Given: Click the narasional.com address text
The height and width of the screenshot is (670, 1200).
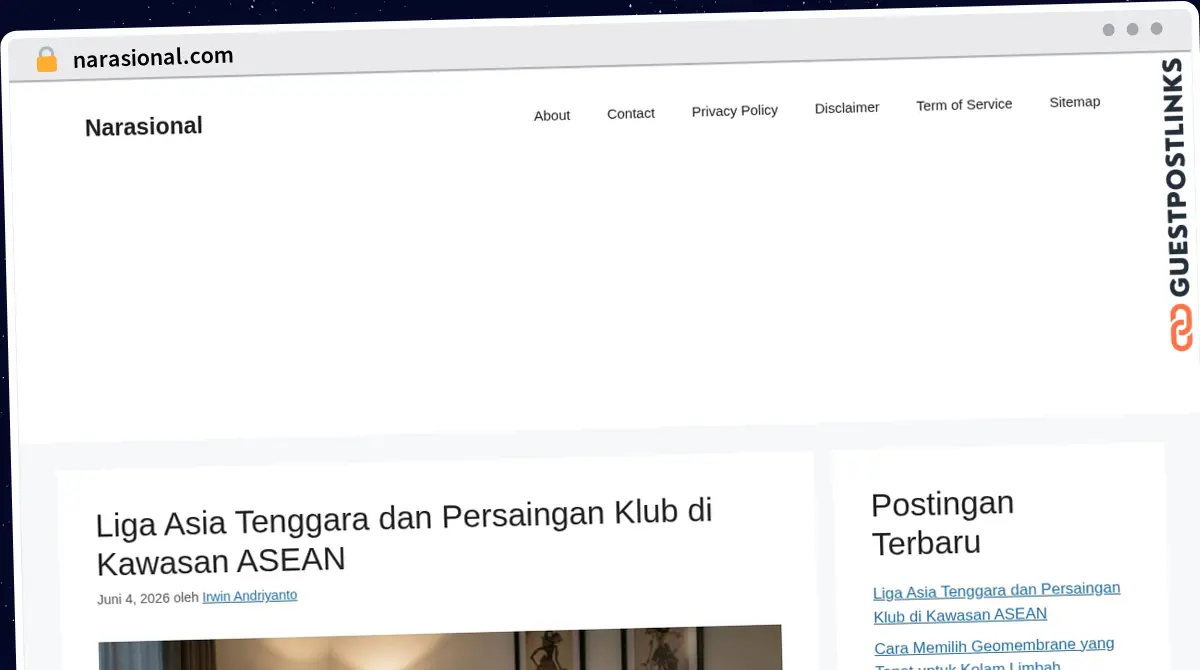Looking at the screenshot, I should click(x=153, y=57).
